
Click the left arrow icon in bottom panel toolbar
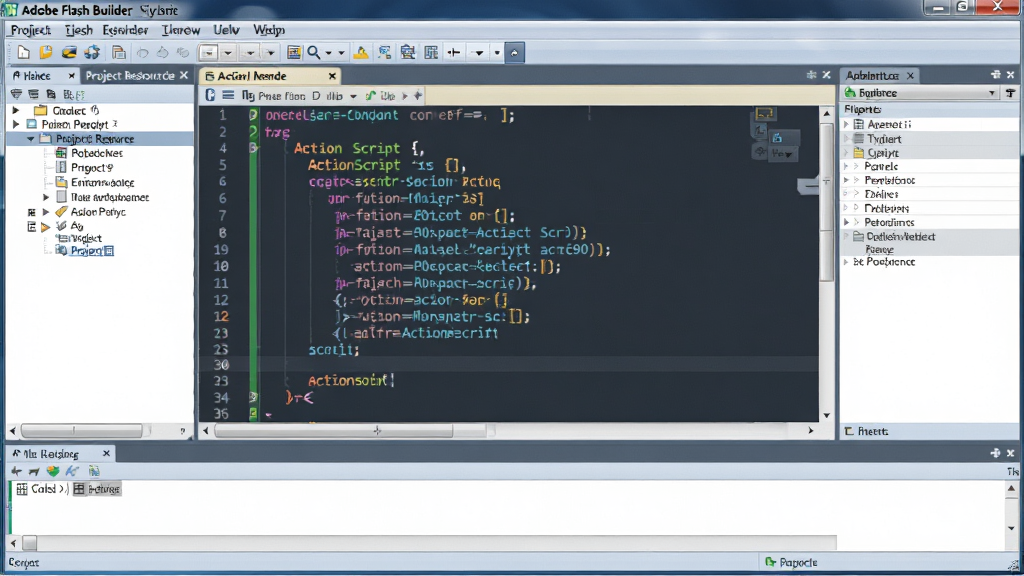[16, 471]
